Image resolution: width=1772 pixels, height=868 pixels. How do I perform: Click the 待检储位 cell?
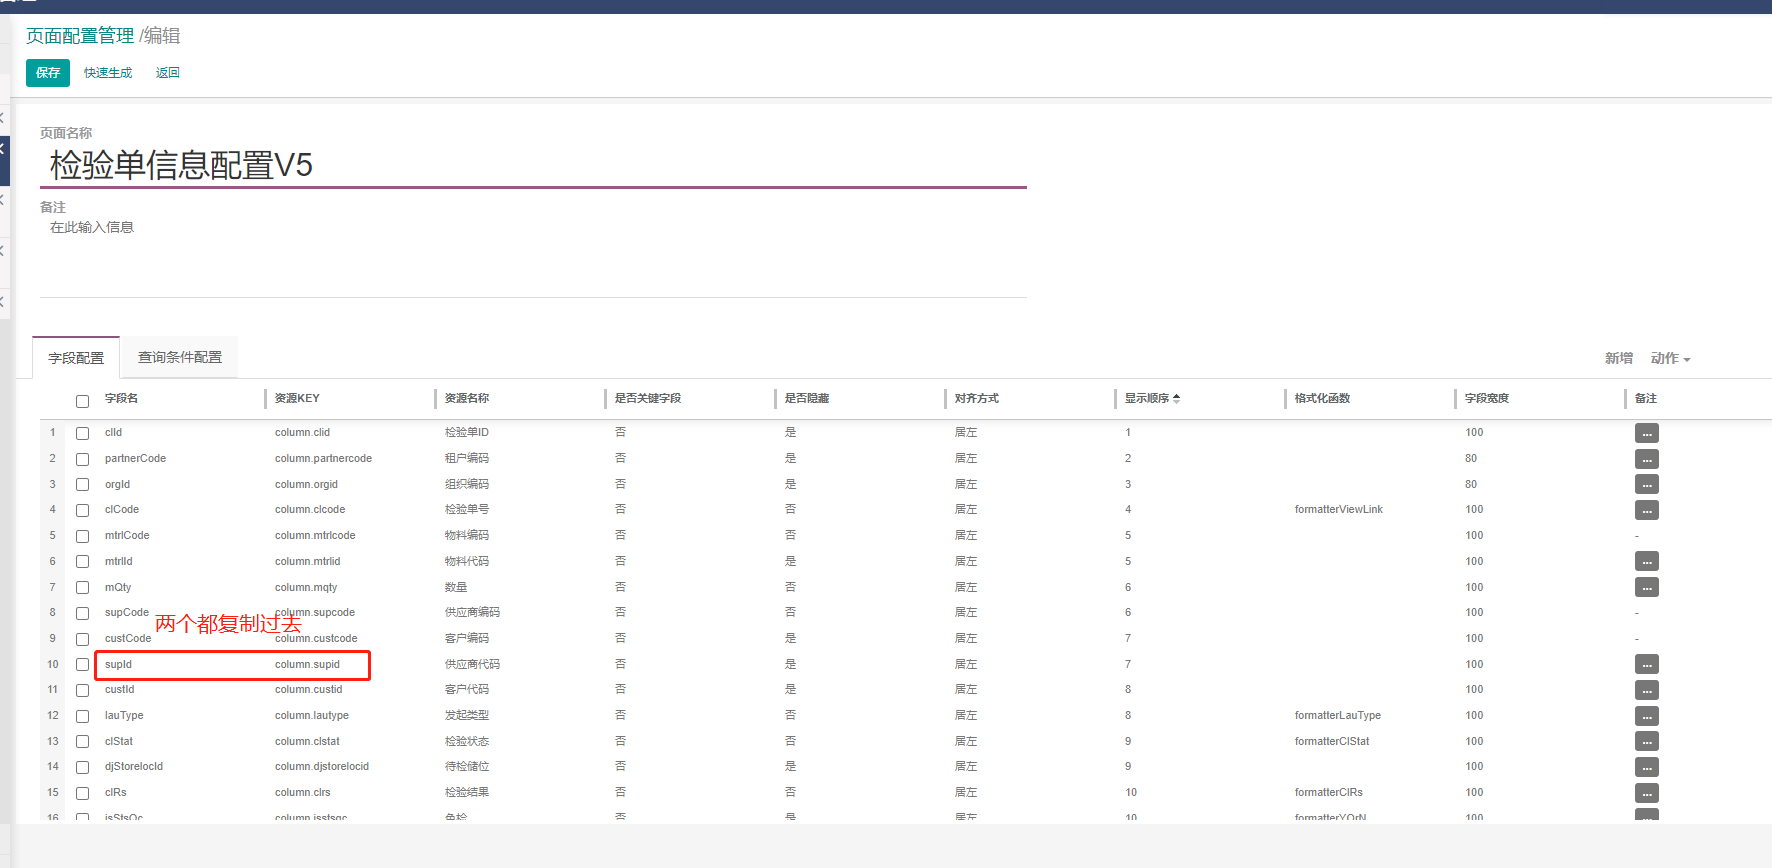click(x=467, y=766)
